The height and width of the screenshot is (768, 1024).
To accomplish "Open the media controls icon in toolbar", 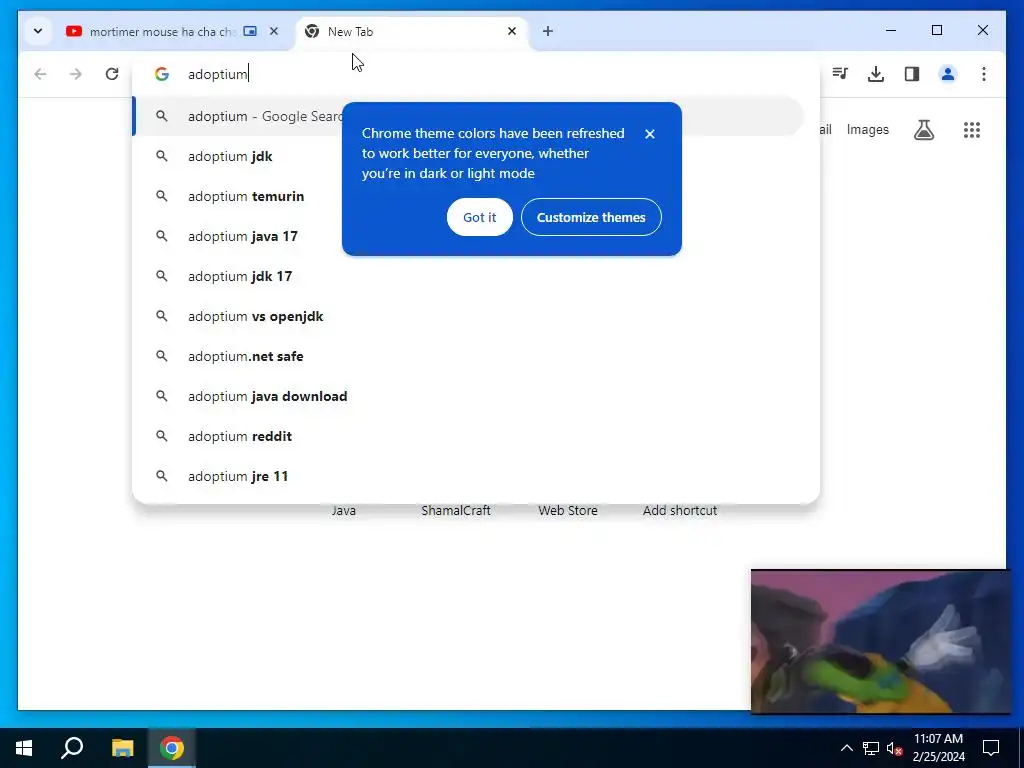I will [840, 74].
